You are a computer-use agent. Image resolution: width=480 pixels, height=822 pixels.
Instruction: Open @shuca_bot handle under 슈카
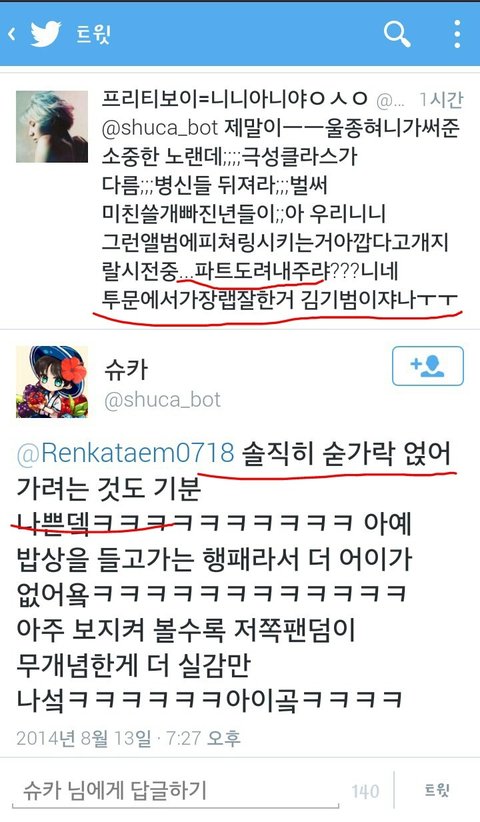(x=162, y=401)
